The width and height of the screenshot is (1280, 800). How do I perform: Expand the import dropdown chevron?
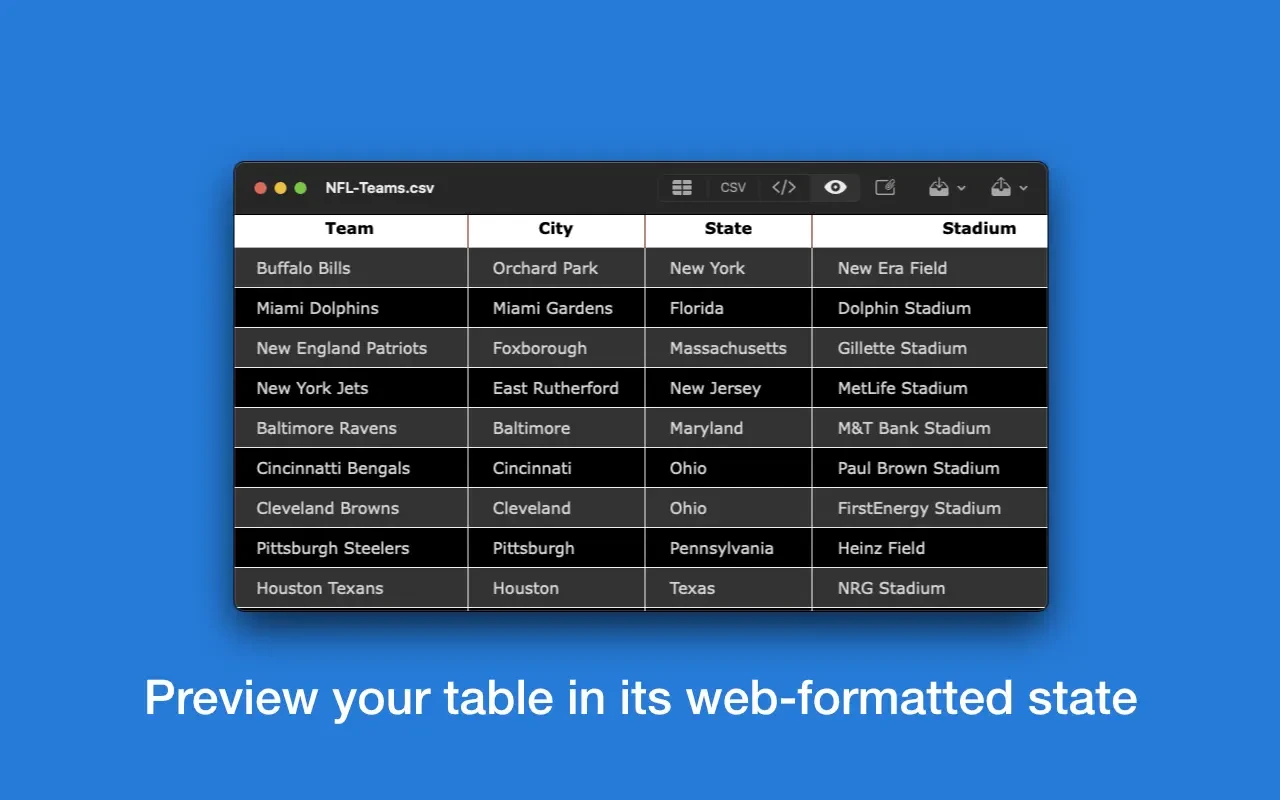click(x=962, y=189)
